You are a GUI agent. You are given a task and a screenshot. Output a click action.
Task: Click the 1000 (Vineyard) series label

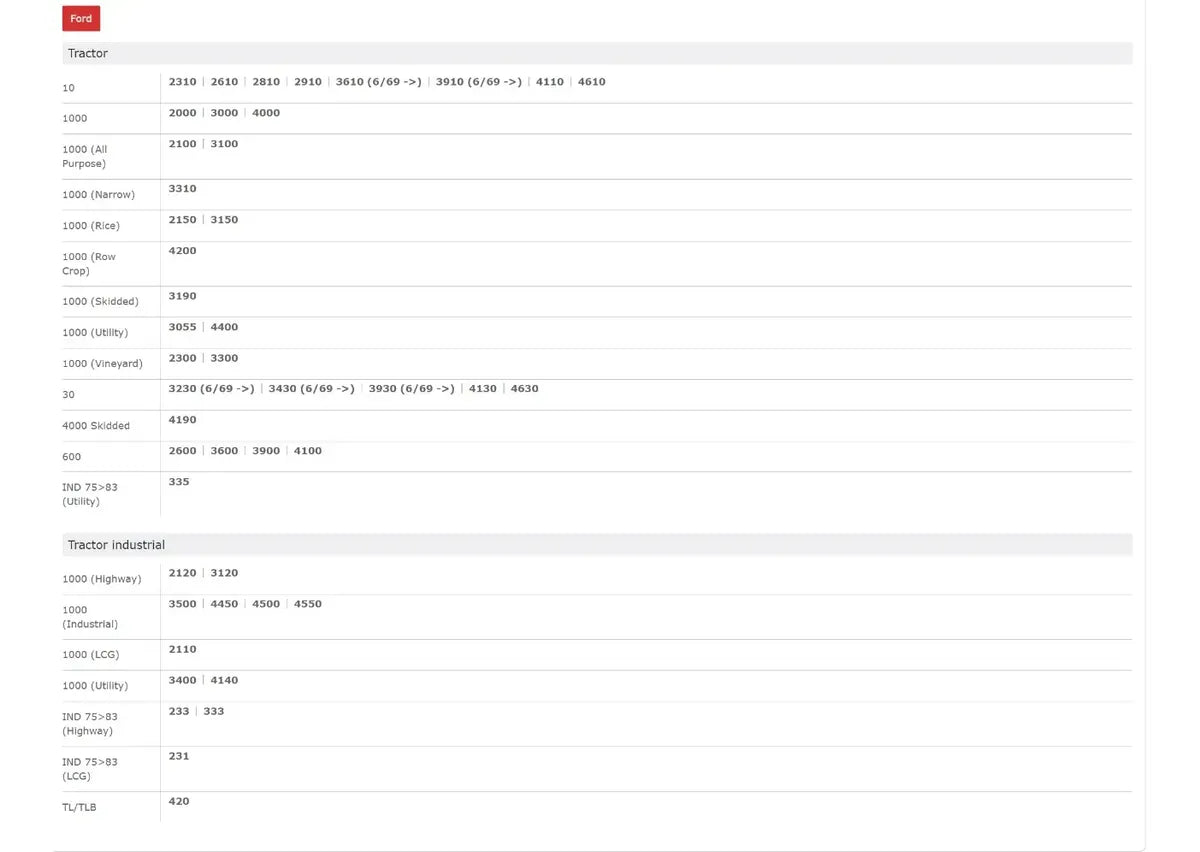pos(102,364)
